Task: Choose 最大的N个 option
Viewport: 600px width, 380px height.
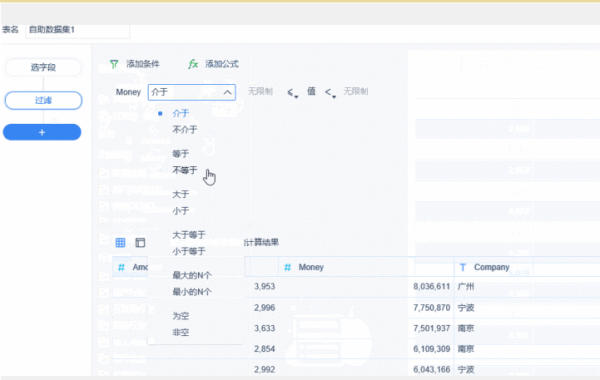Action: click(192, 276)
